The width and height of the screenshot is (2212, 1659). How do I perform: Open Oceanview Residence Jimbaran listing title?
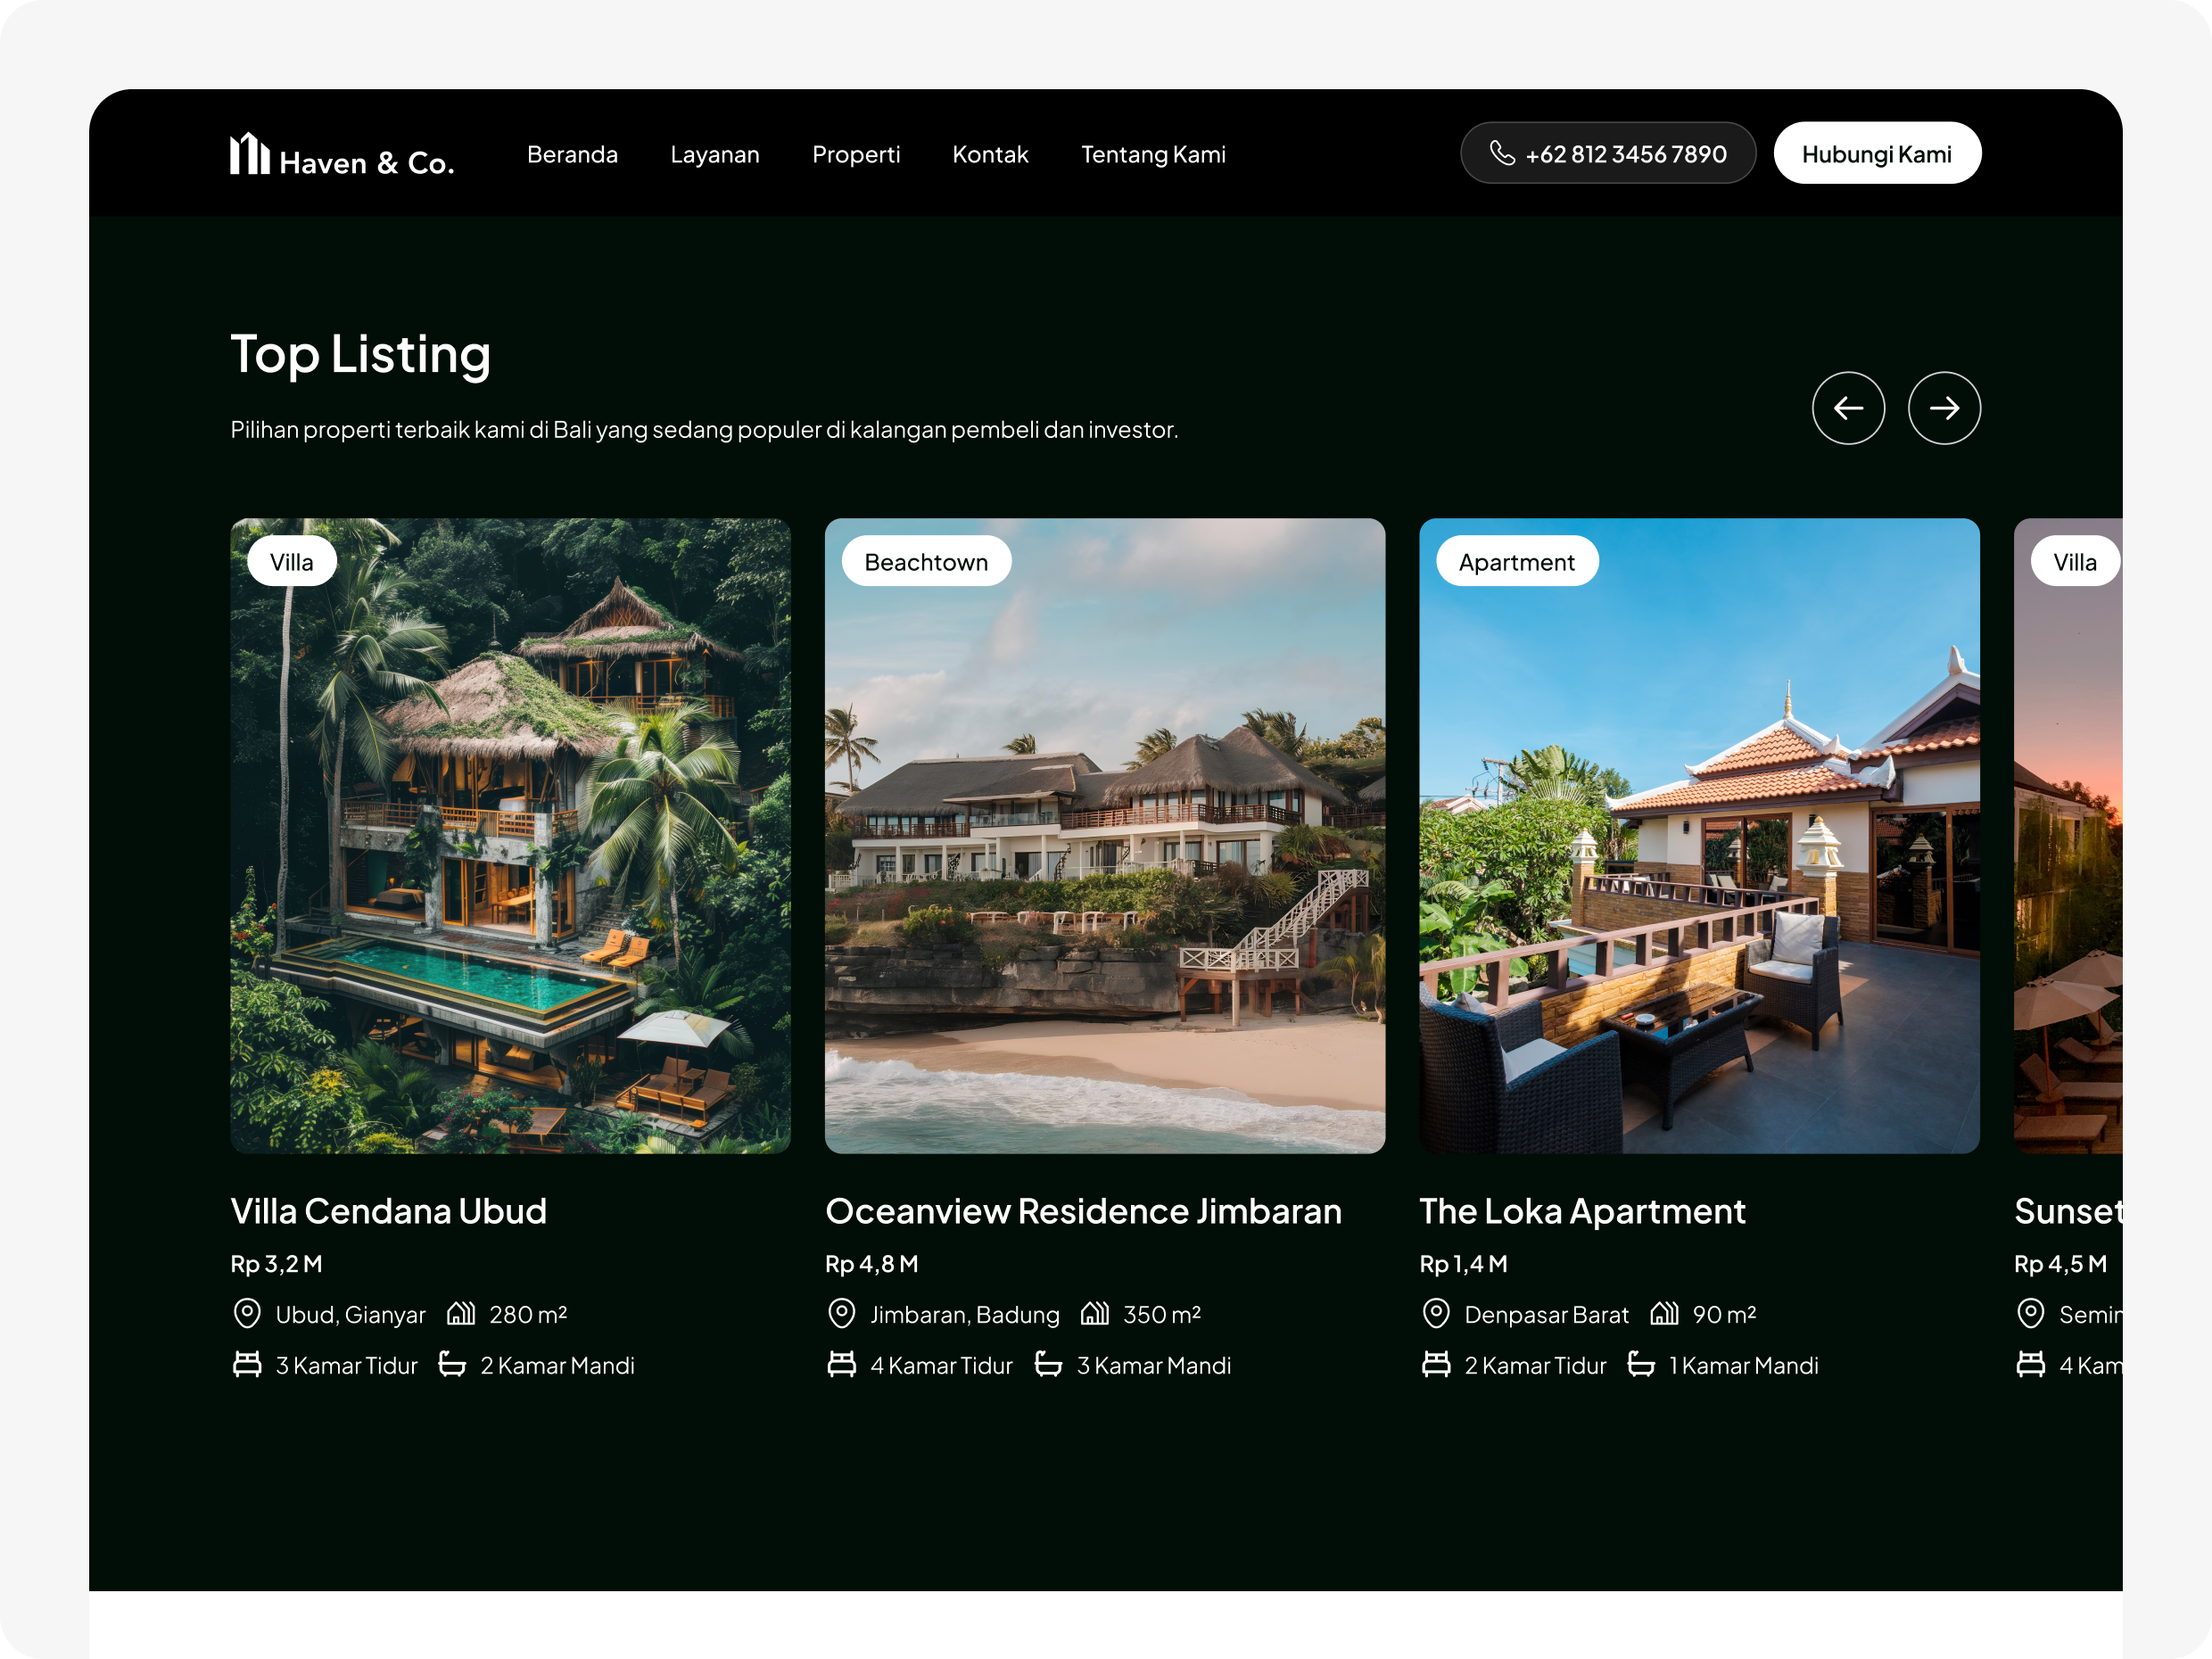[x=1083, y=1211]
